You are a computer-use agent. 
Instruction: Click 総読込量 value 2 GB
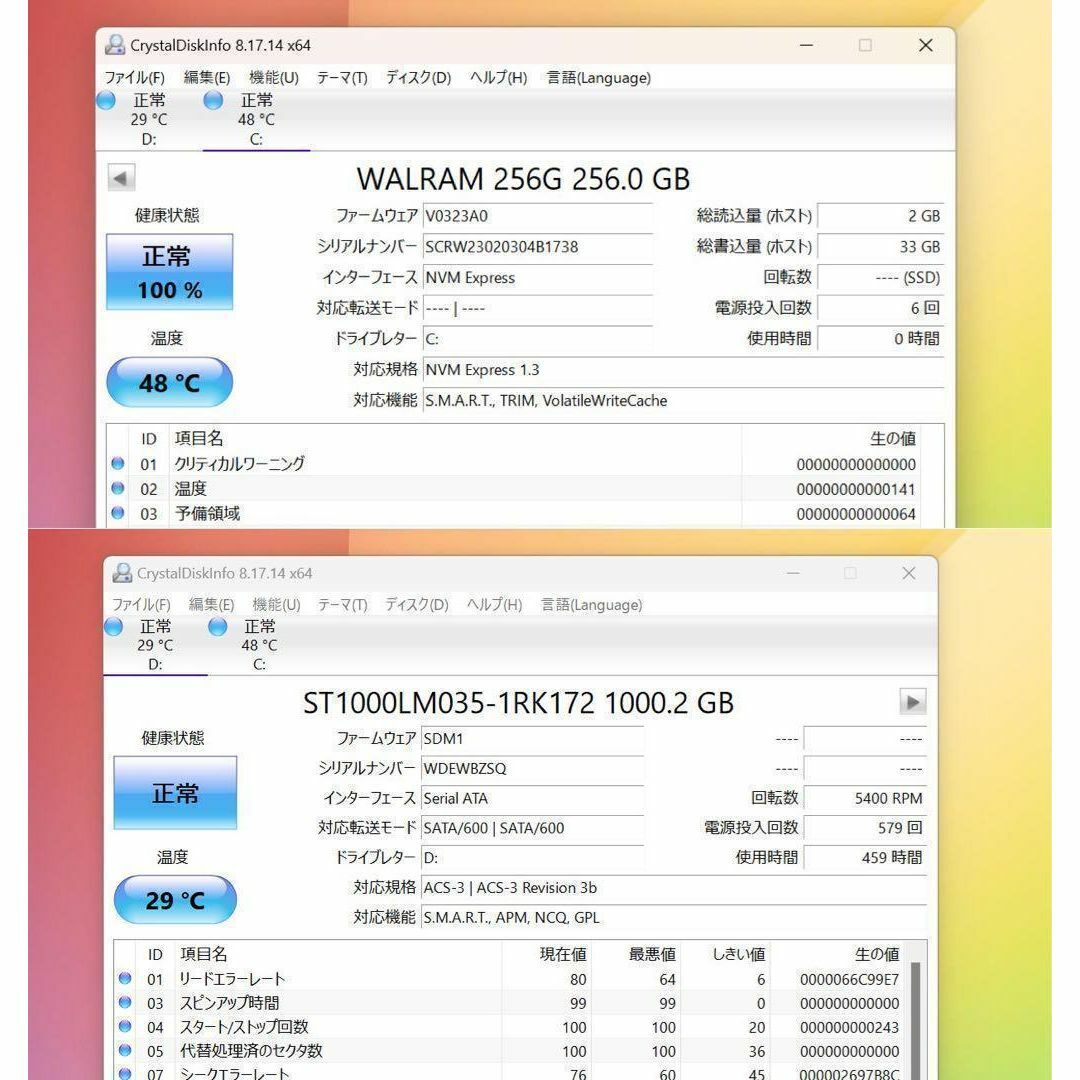coord(880,216)
